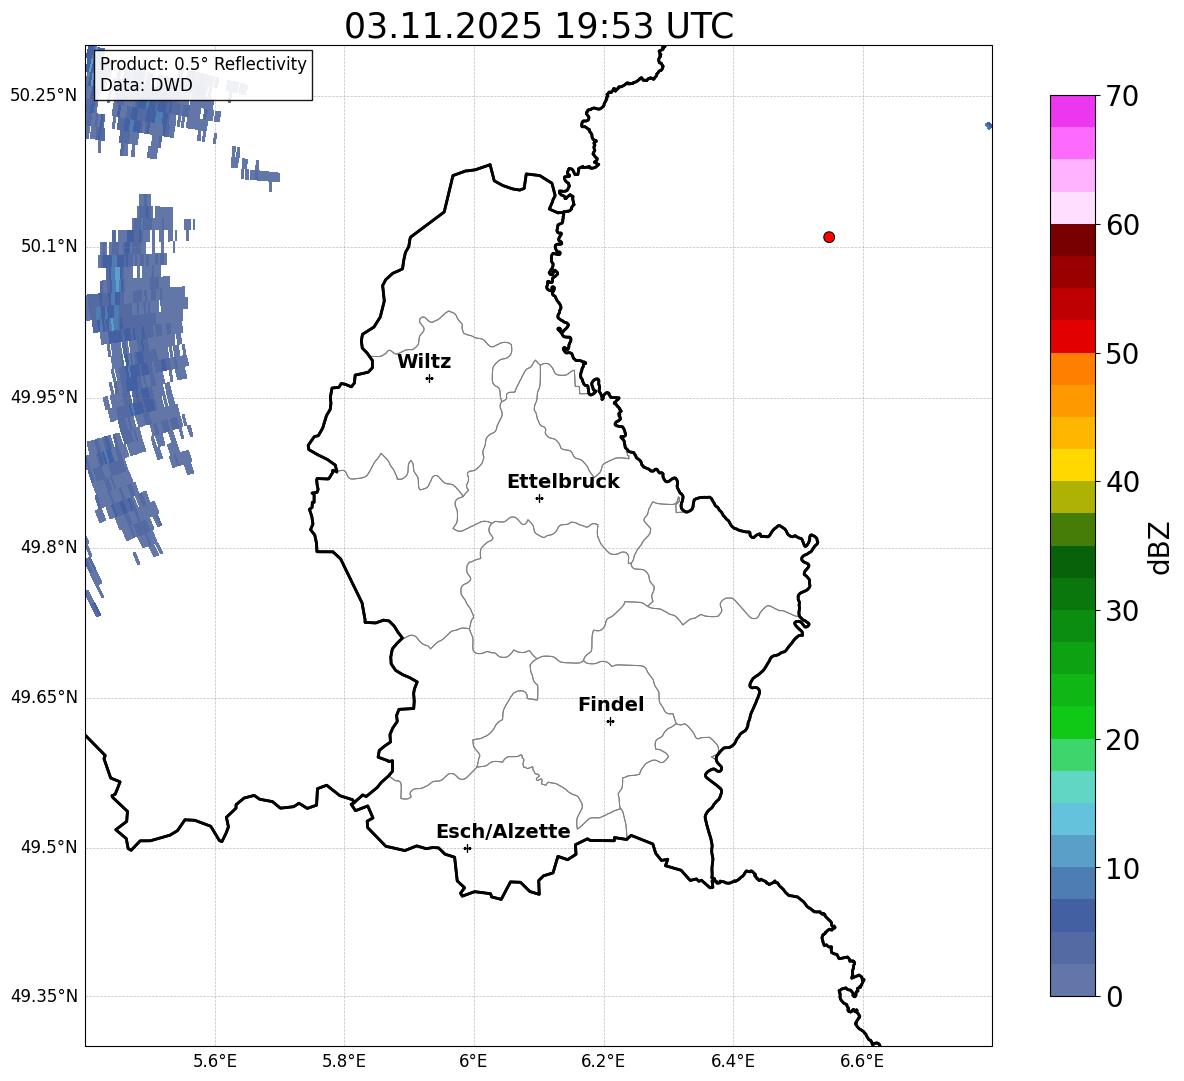Click the Wiltz city label
This screenshot has height=1081, width=1184.
coord(424,362)
